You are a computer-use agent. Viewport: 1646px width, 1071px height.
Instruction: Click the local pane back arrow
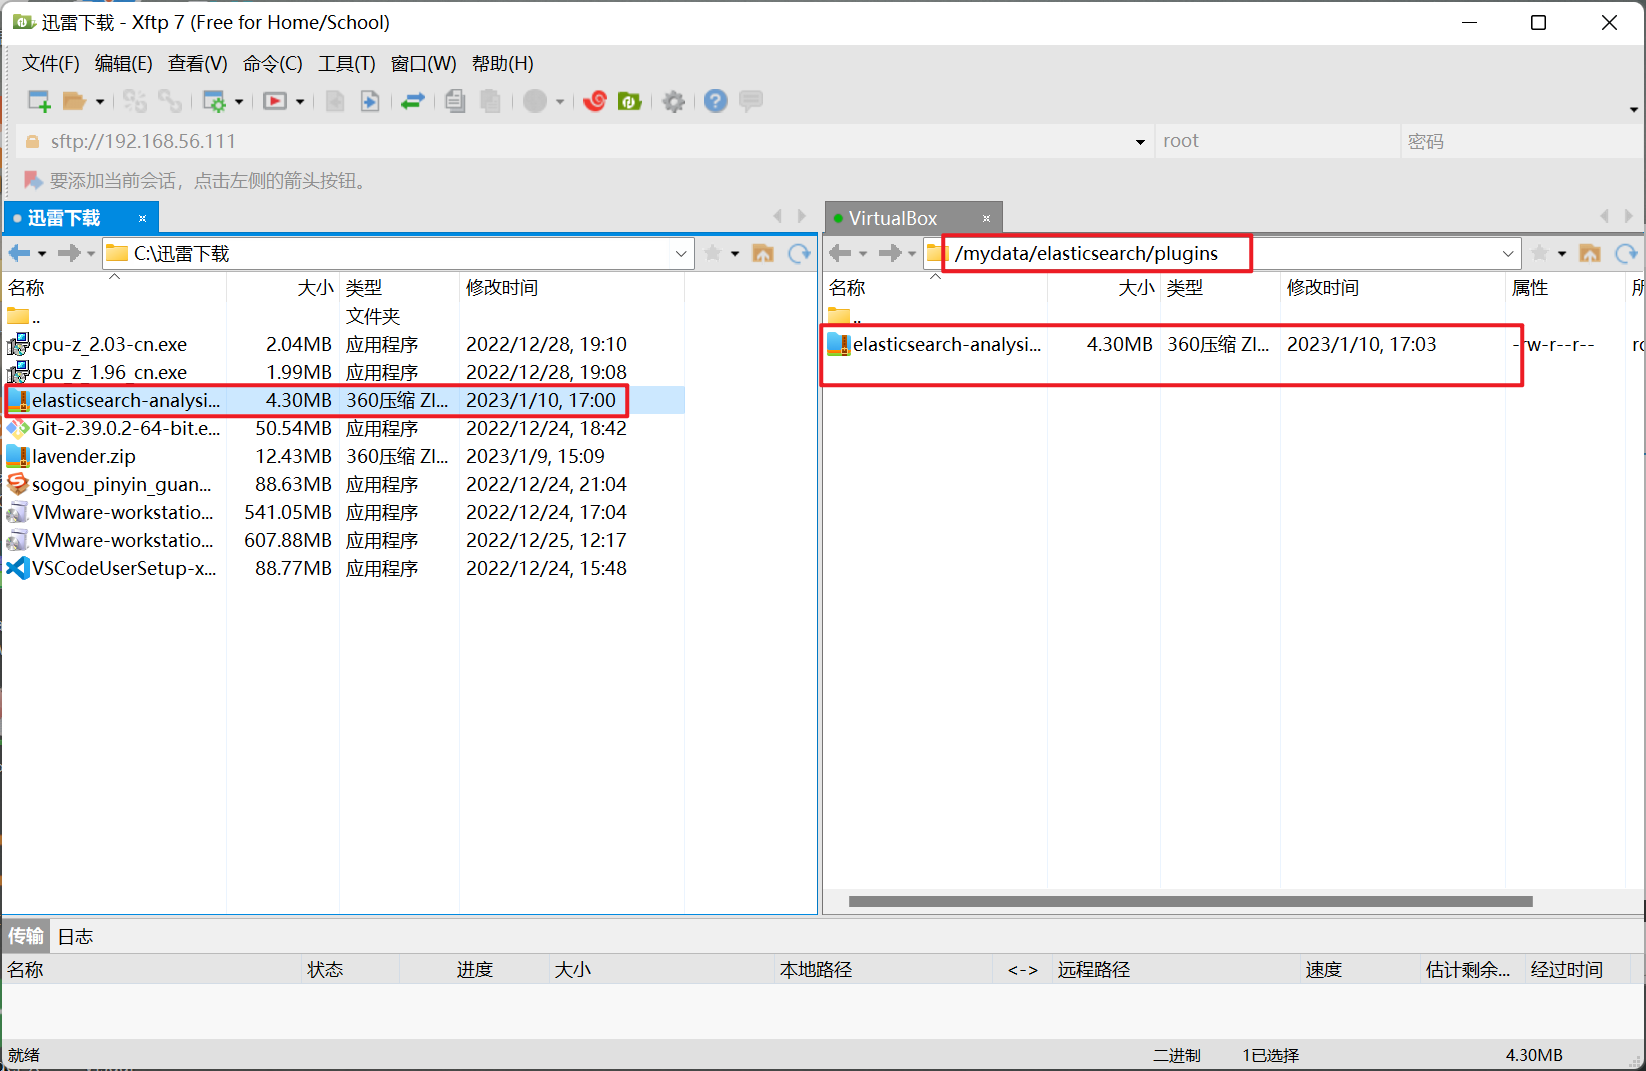(19, 253)
